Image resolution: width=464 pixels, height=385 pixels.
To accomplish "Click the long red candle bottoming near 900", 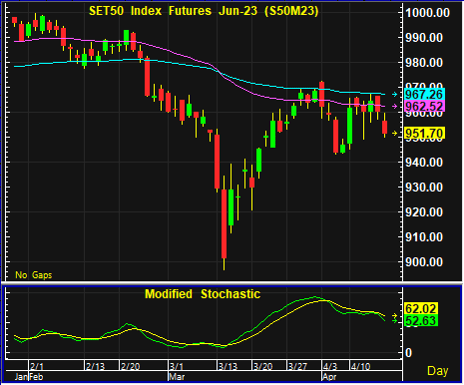I will (x=224, y=223).
